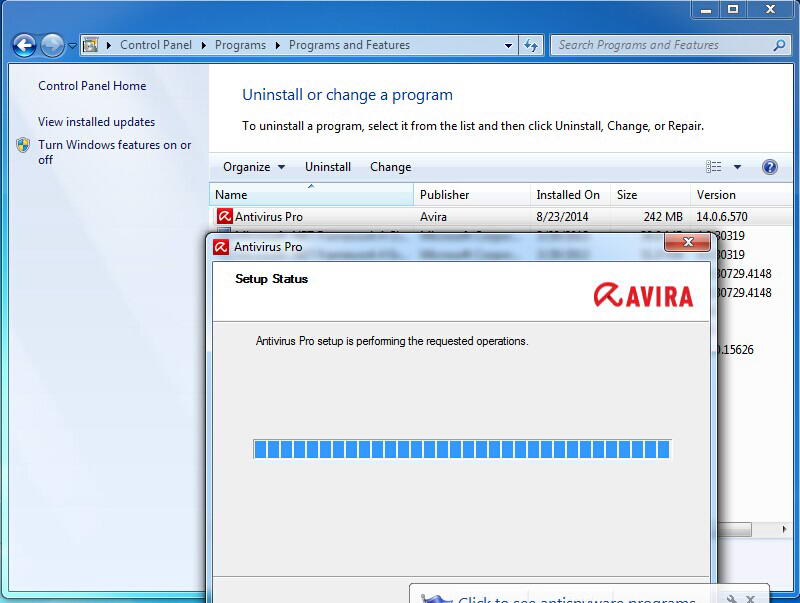This screenshot has width=800, height=603.
Task: Minimize the Programs and Features window
Action: 706,10
